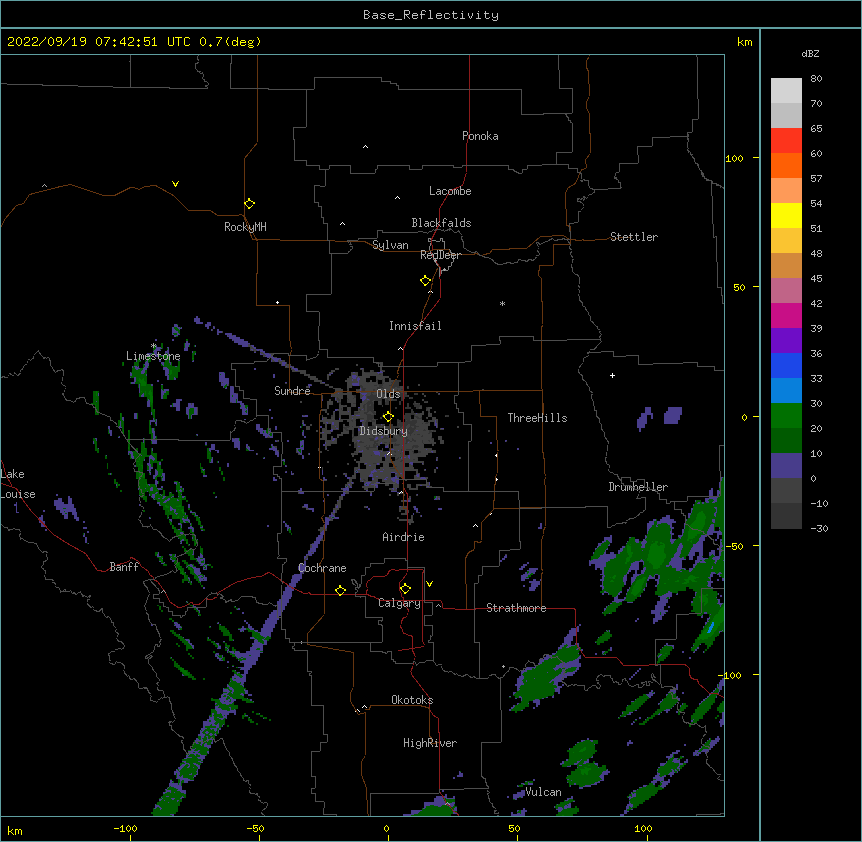
Task: Select the green 30 dBZ legend swatch
Action: 786,416
